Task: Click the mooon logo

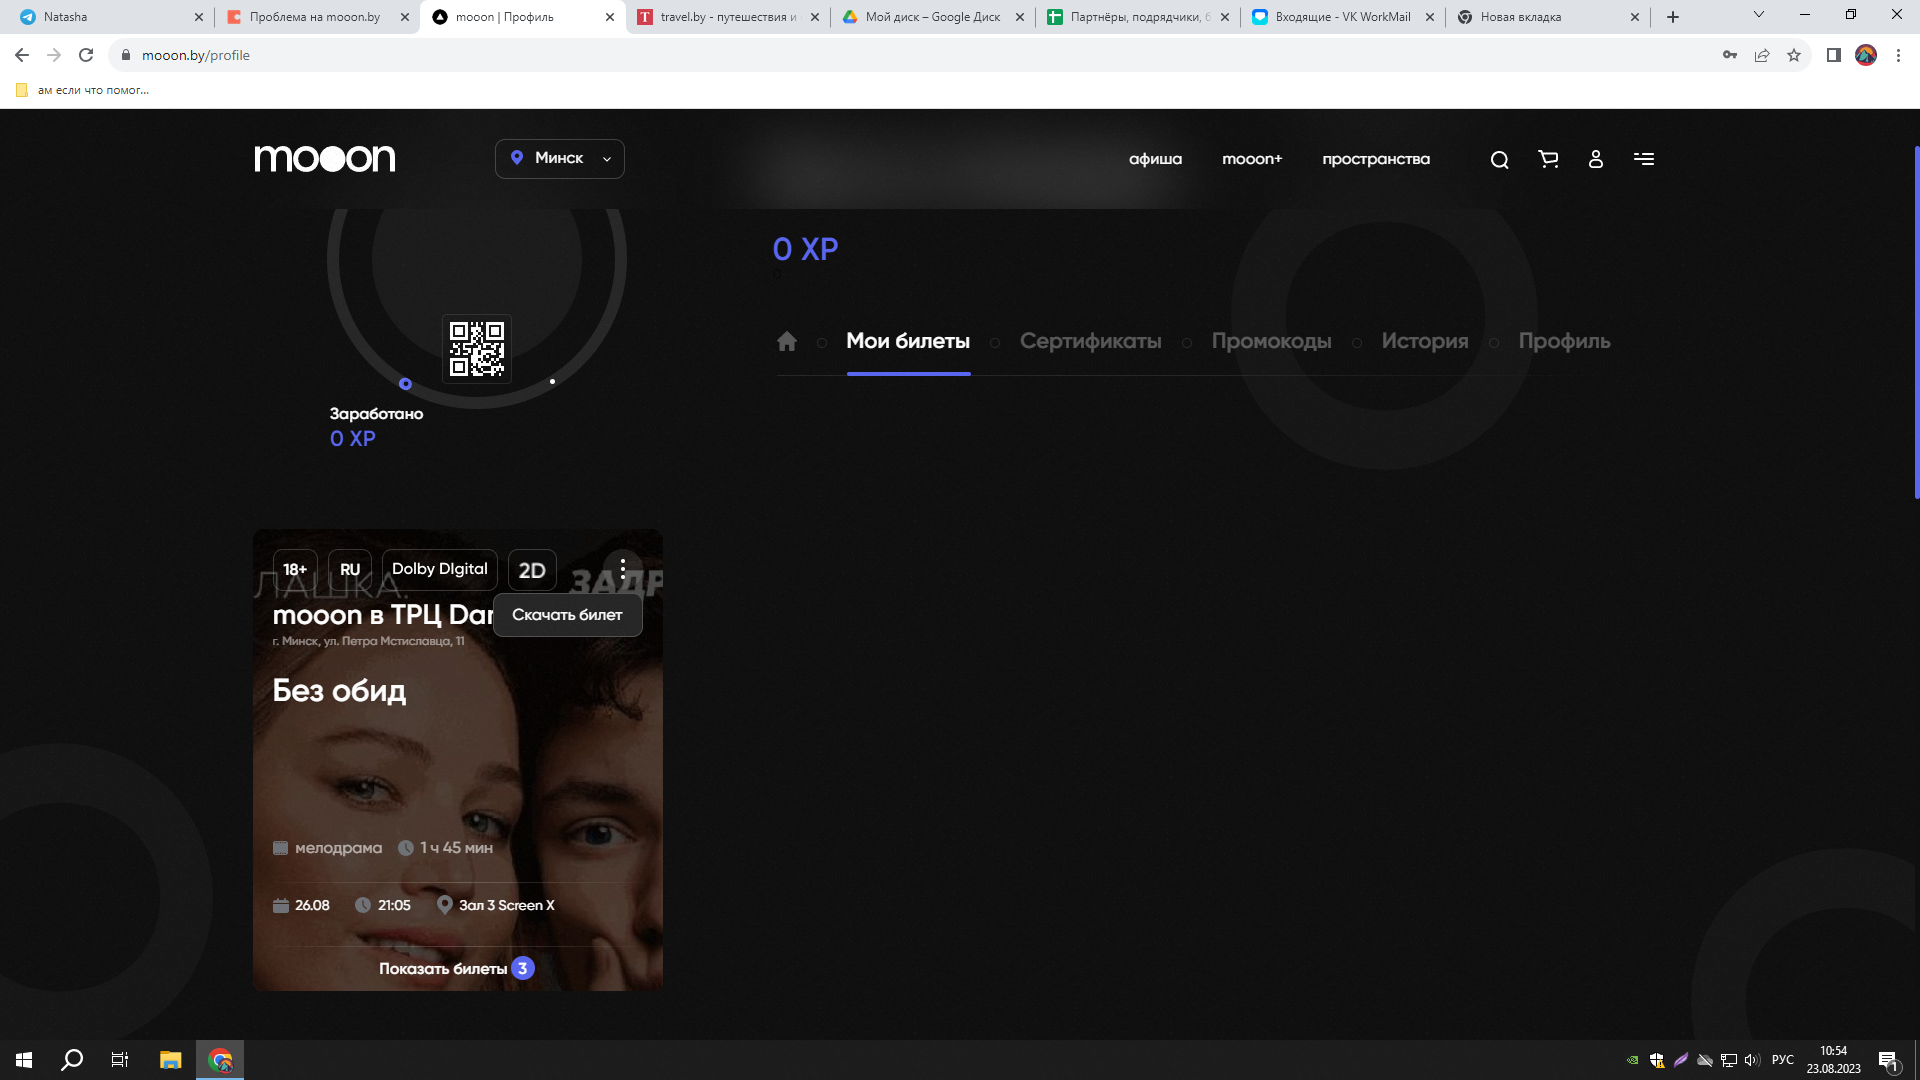Action: pyautogui.click(x=325, y=159)
